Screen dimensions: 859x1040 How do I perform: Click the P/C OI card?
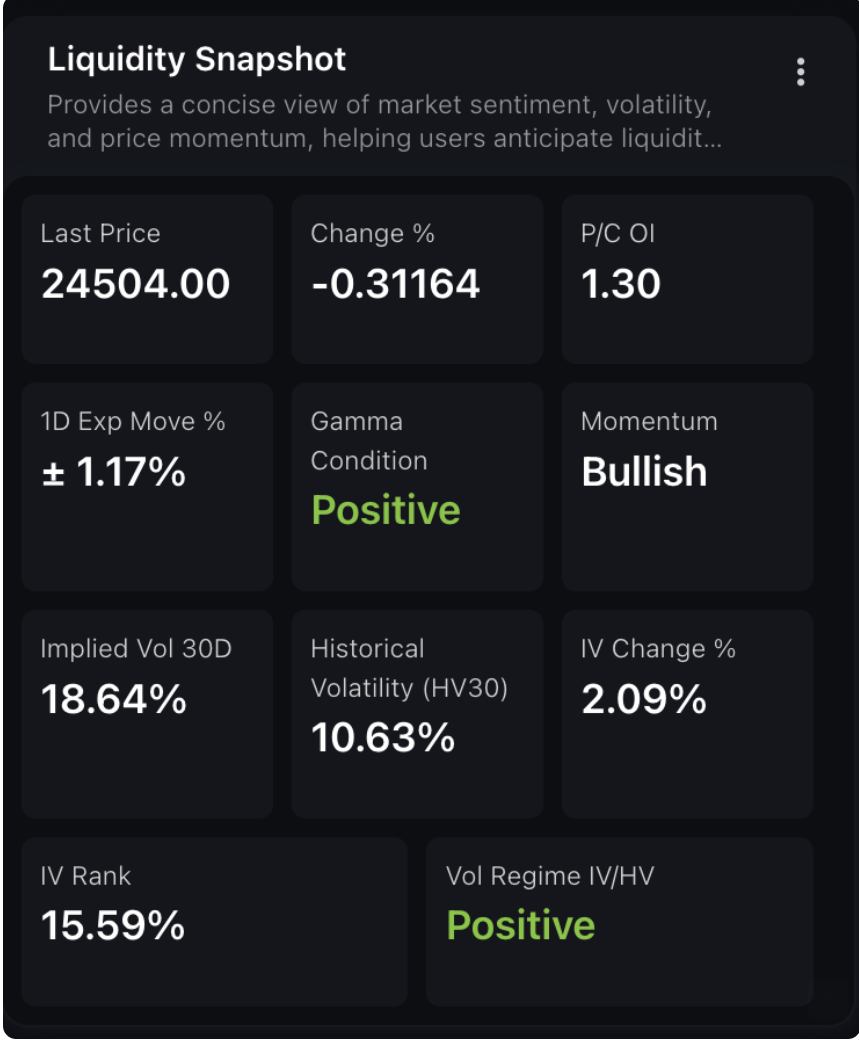(687, 279)
